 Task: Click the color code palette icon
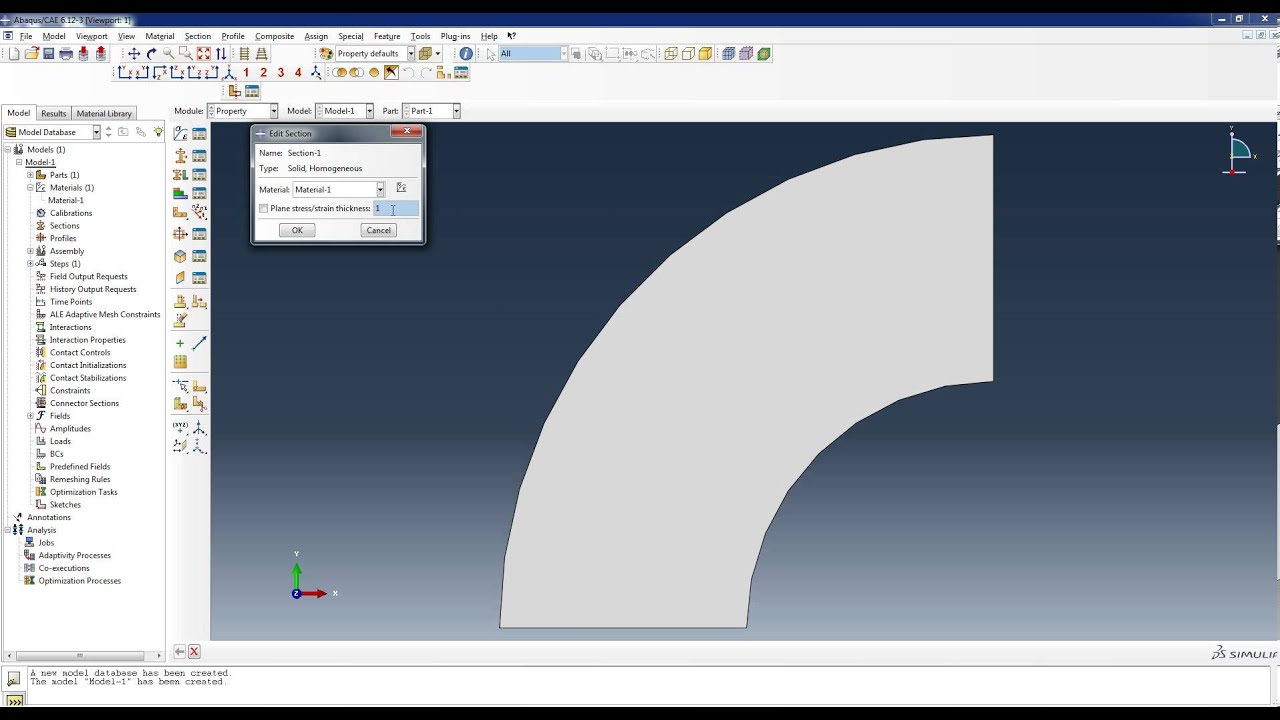[x=326, y=54]
